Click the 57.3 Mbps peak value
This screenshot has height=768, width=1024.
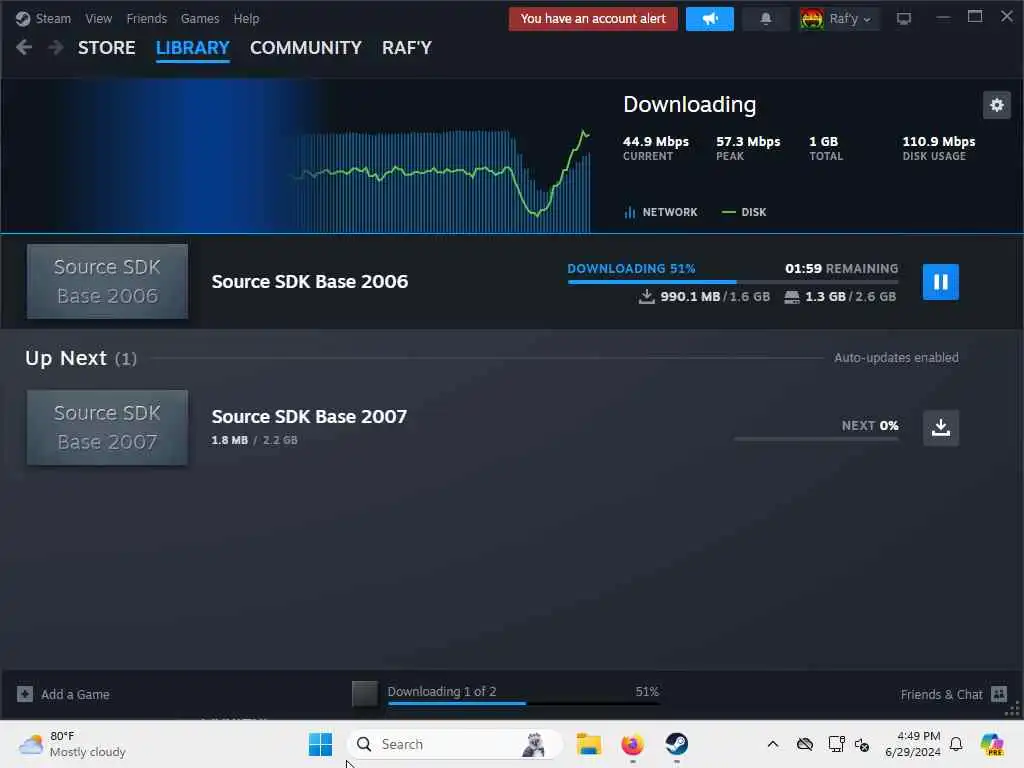(x=748, y=141)
